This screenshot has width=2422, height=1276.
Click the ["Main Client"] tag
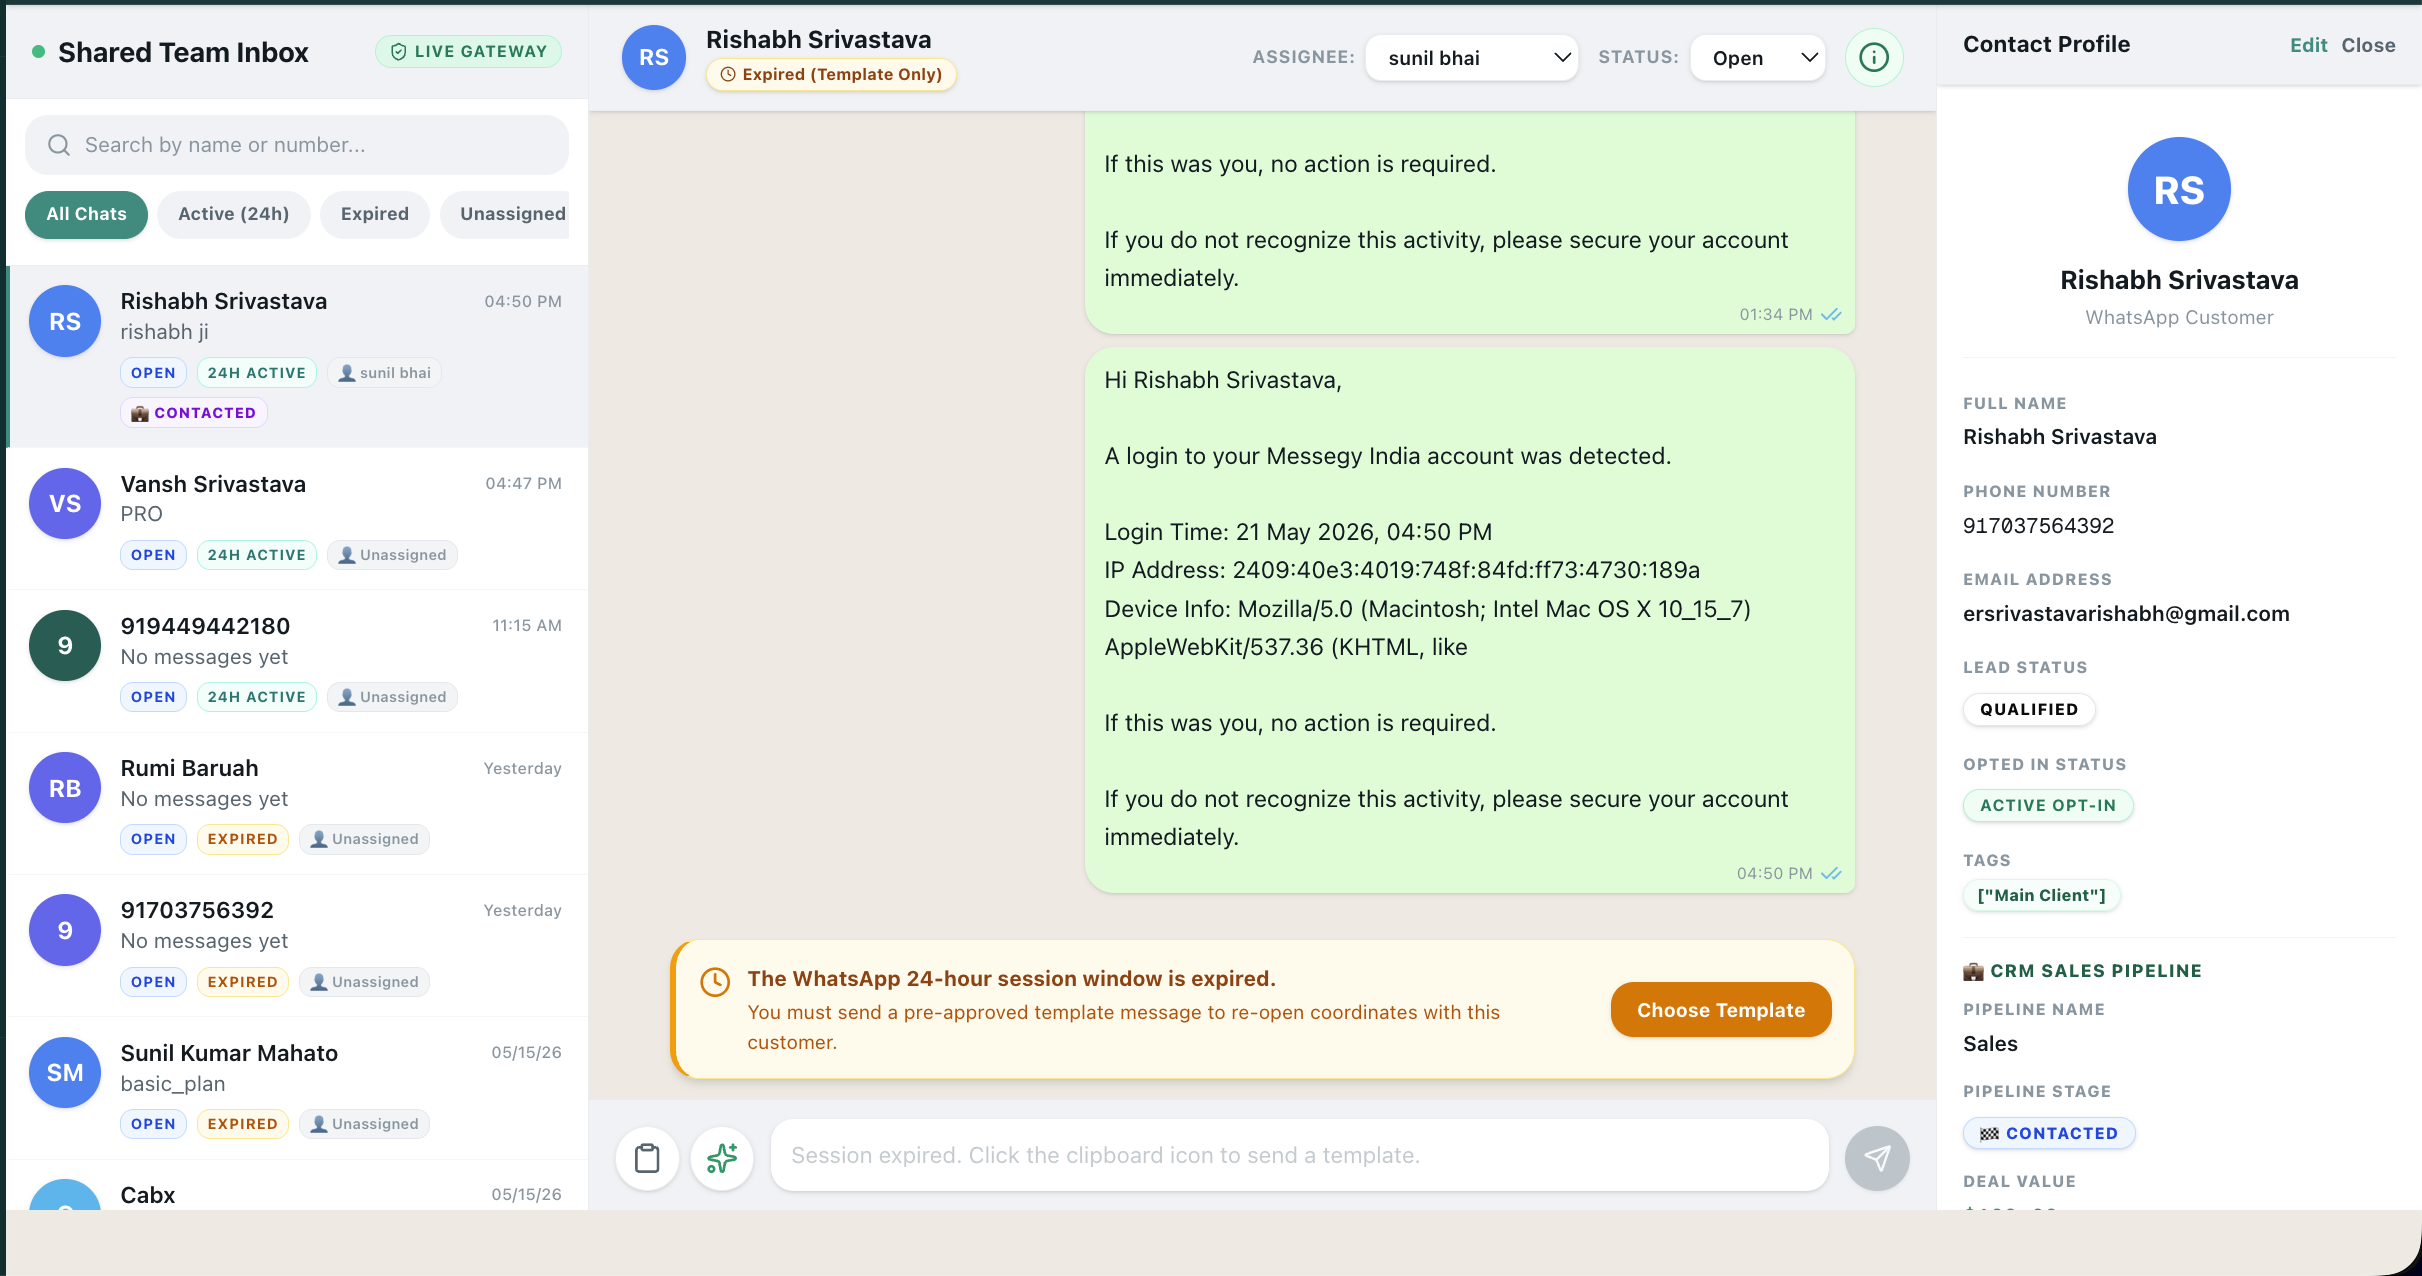2041,895
